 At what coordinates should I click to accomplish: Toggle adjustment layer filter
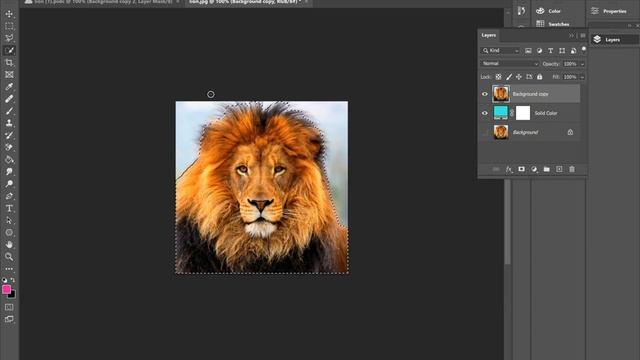[539, 51]
